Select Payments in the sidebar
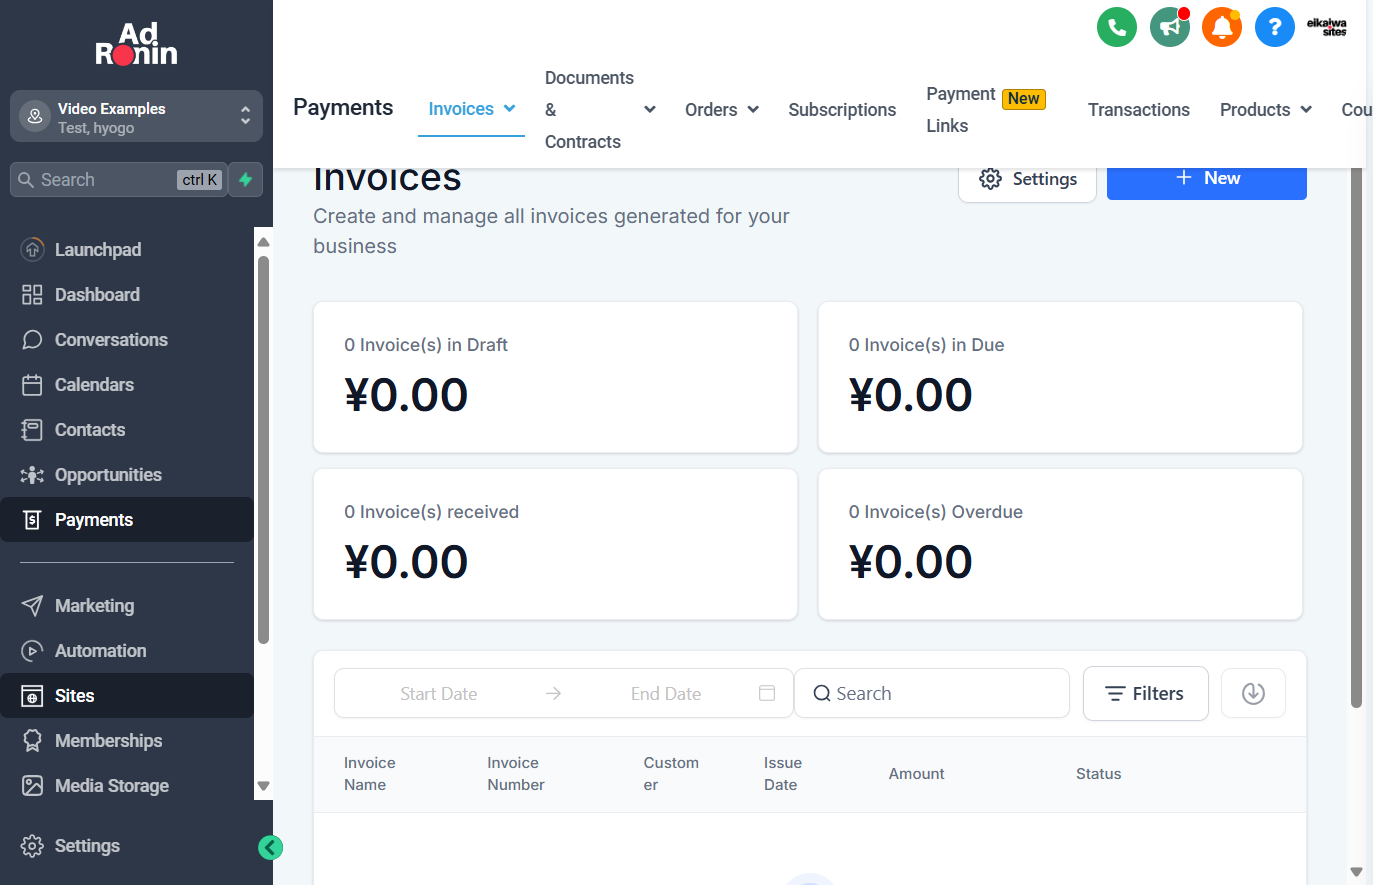Screen dimensions: 1373x885 [x=127, y=520]
